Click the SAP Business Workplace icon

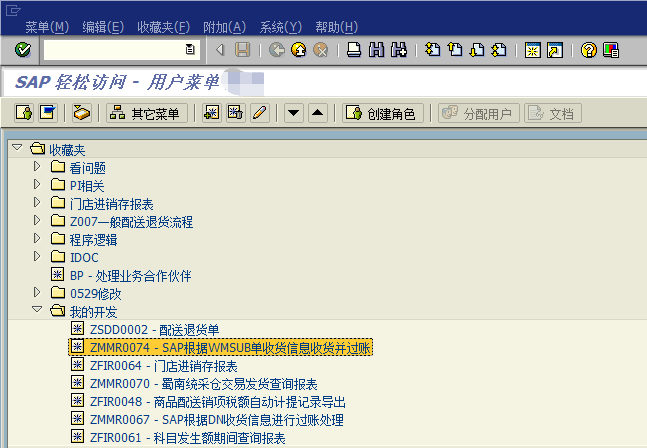[x=82, y=113]
